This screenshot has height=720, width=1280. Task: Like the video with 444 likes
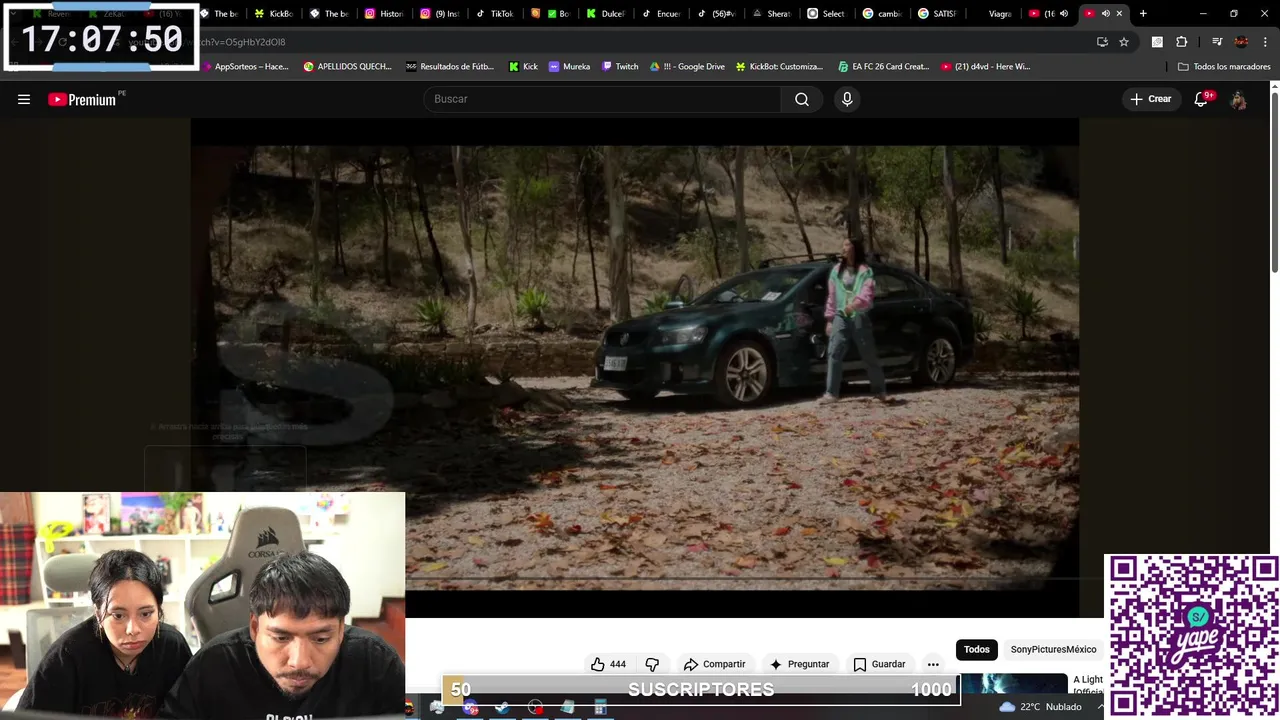pos(608,664)
